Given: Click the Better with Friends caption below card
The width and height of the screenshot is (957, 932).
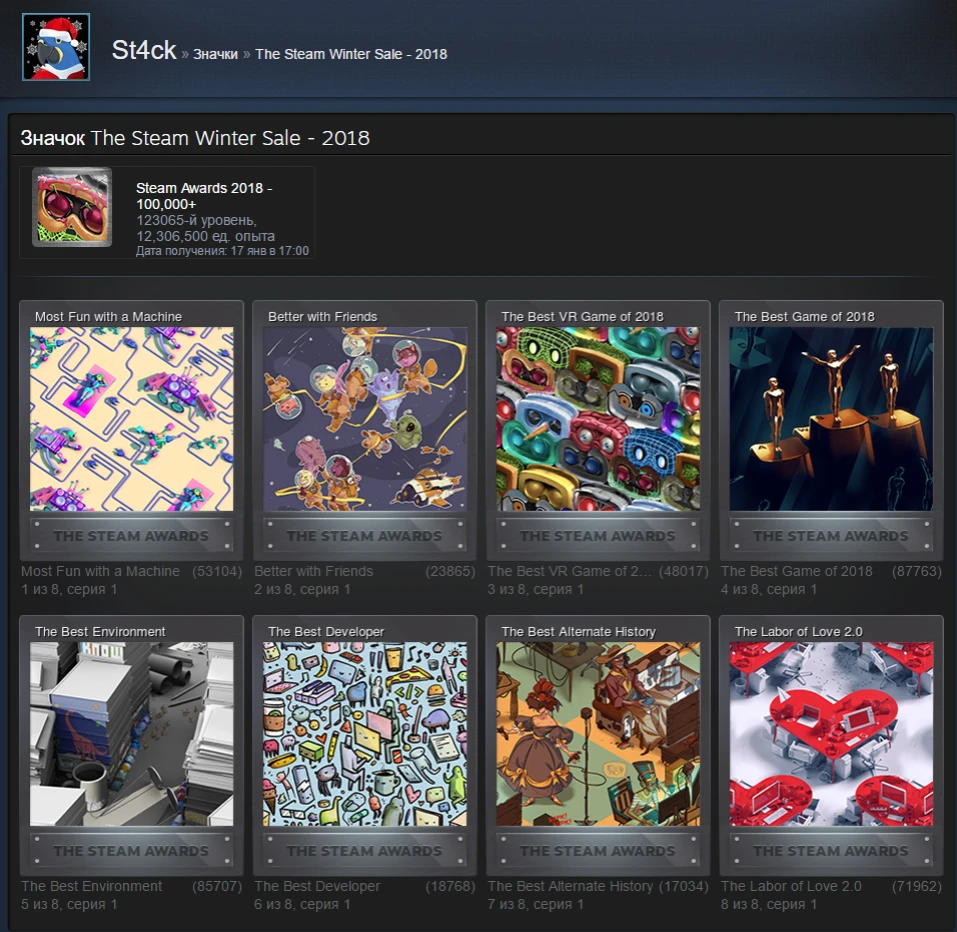Looking at the screenshot, I should pos(314,571).
